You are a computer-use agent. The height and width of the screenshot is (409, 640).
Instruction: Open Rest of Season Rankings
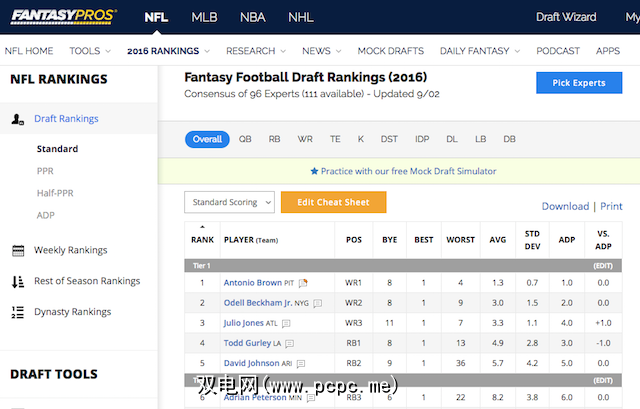coord(87,281)
